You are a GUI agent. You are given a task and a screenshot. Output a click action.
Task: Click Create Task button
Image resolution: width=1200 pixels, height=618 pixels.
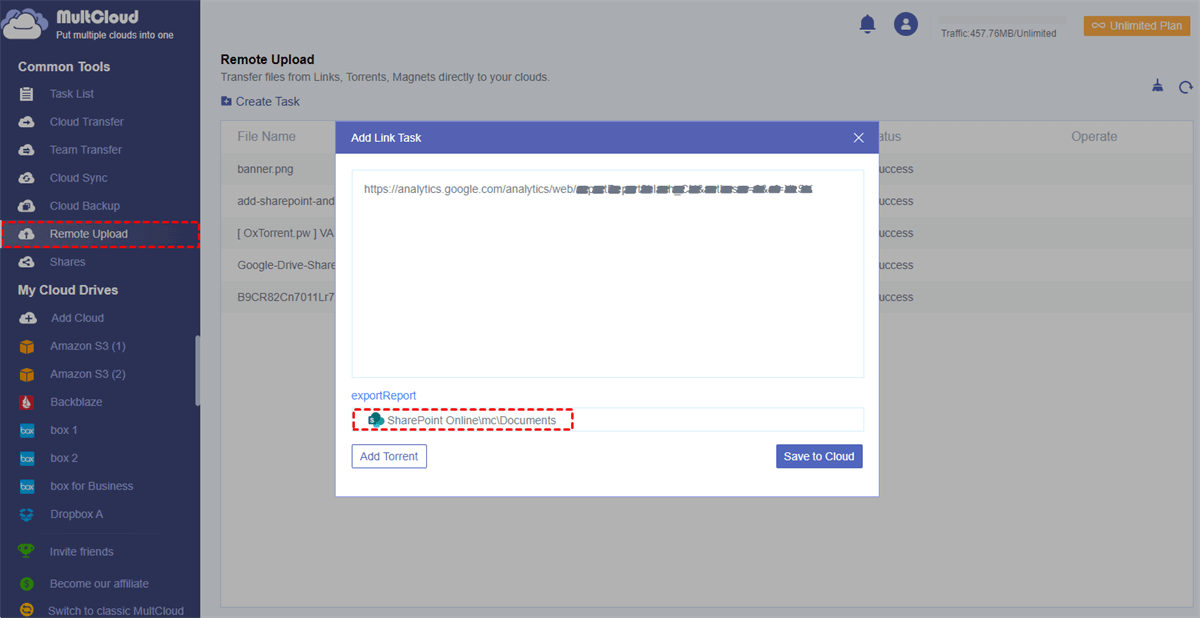point(260,101)
